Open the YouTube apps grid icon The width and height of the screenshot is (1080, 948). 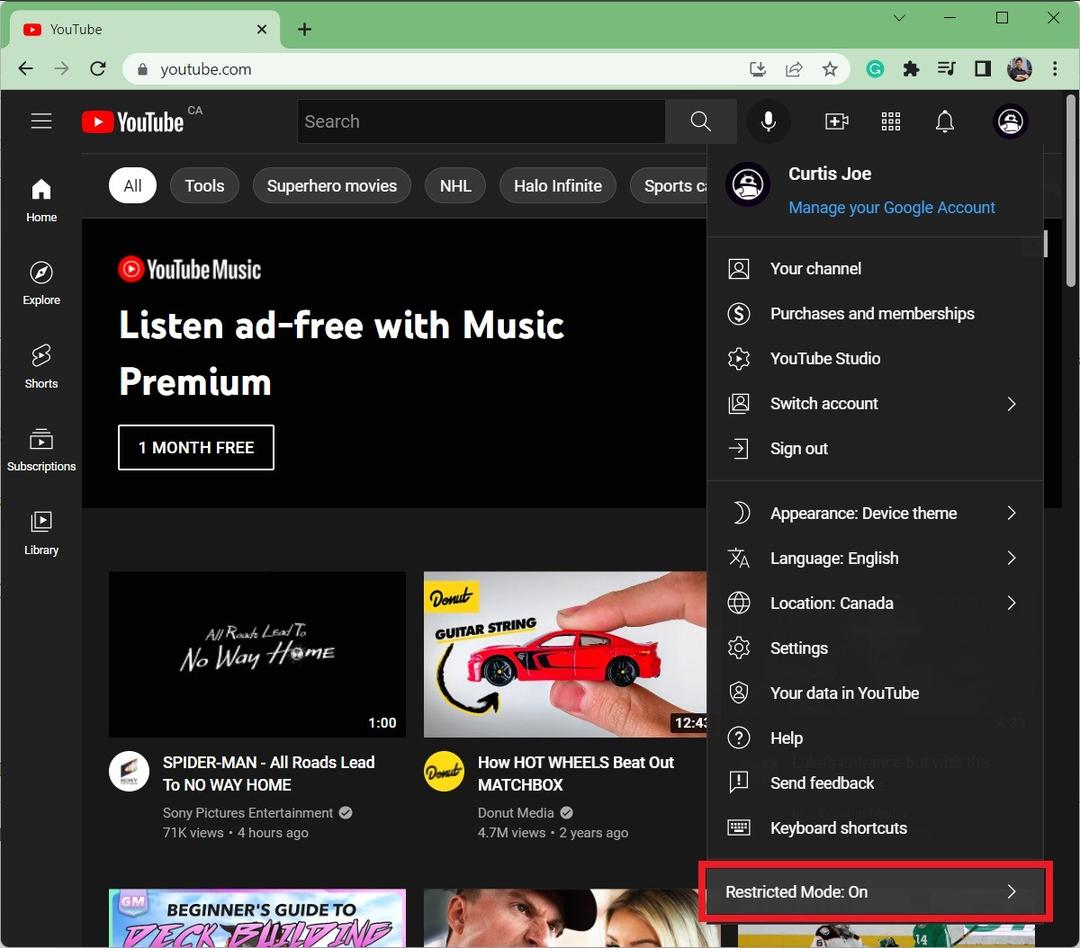(x=891, y=121)
